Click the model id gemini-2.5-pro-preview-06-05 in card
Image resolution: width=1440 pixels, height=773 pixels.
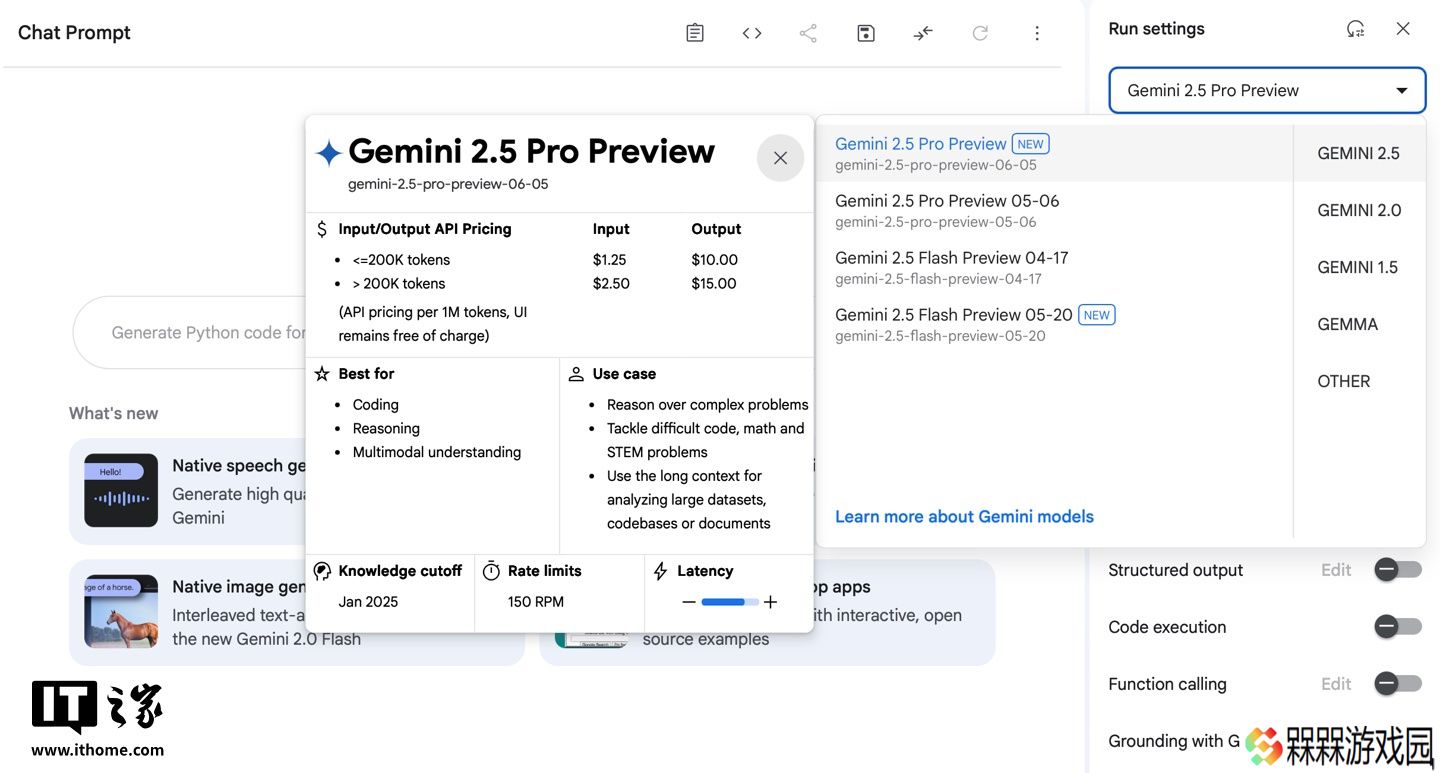[x=448, y=184]
